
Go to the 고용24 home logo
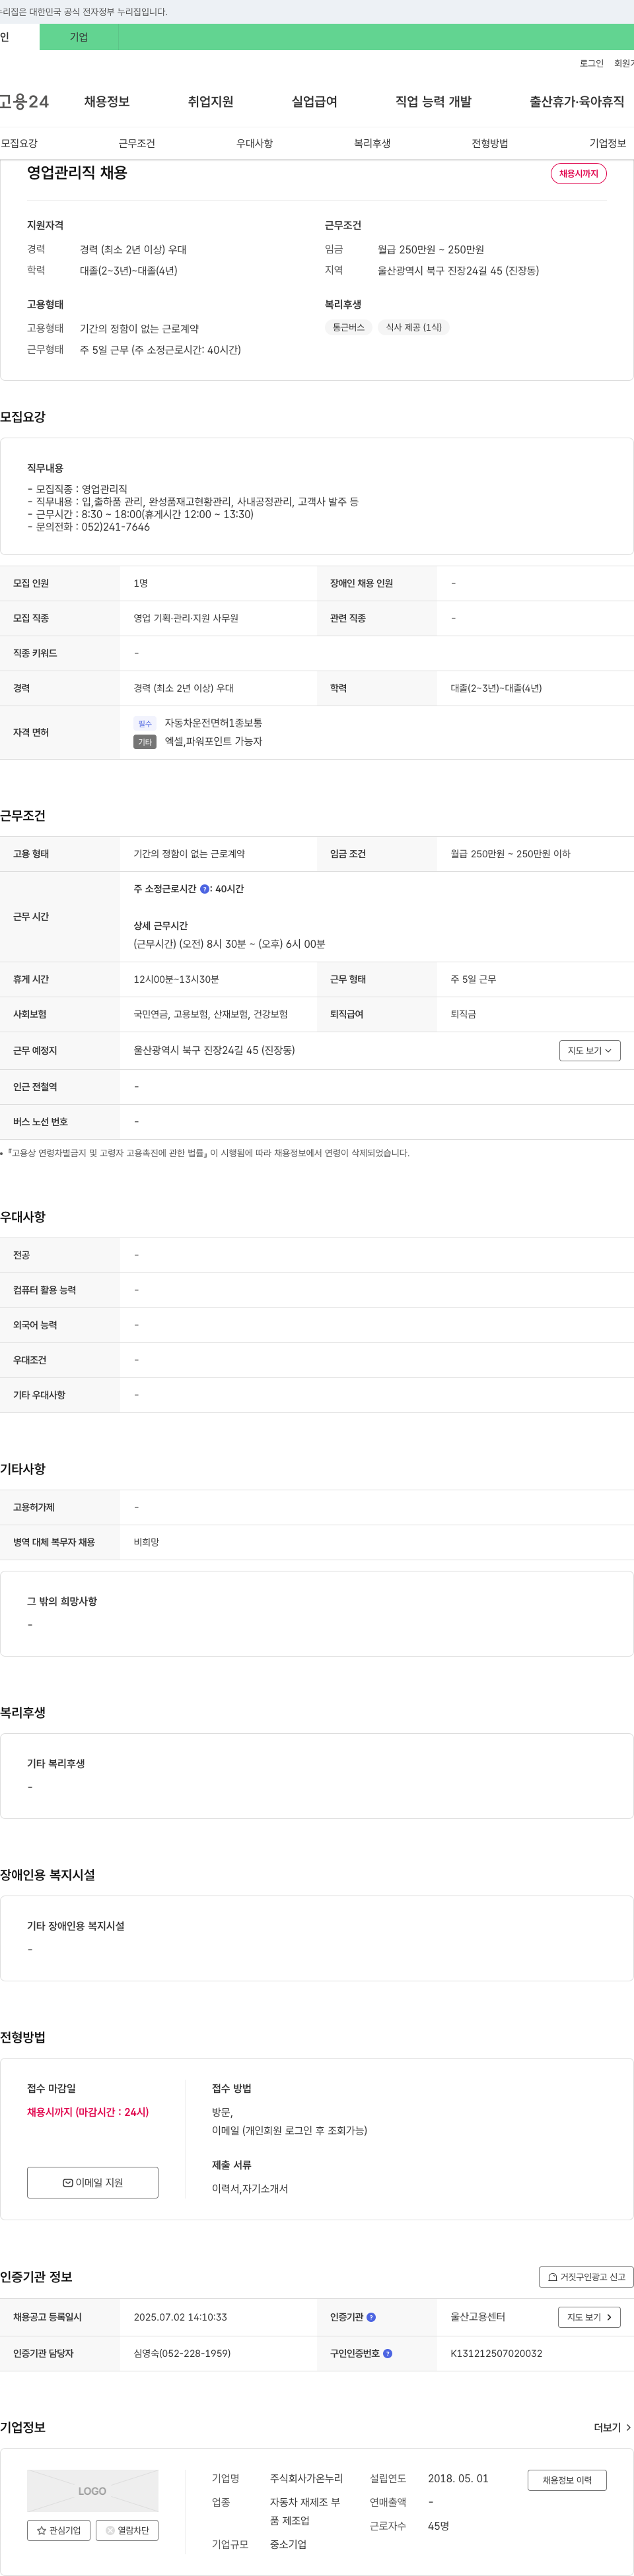24,101
